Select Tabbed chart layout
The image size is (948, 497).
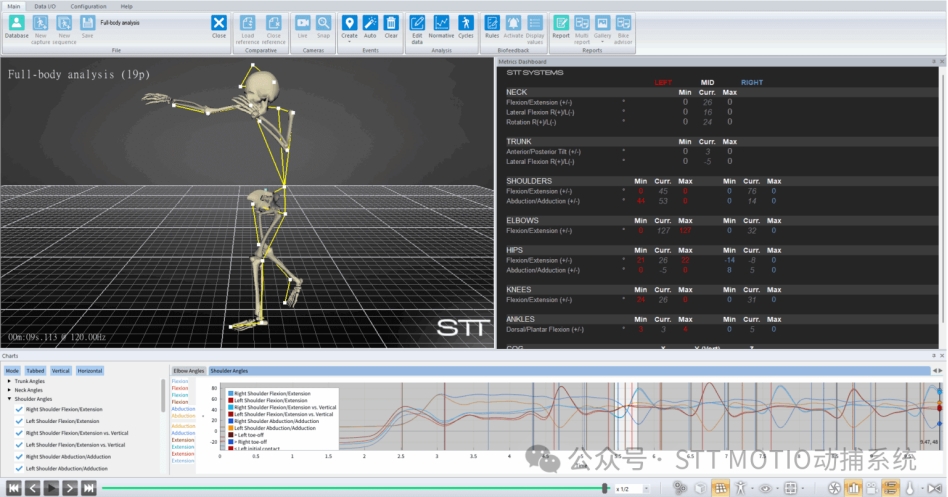(35, 371)
